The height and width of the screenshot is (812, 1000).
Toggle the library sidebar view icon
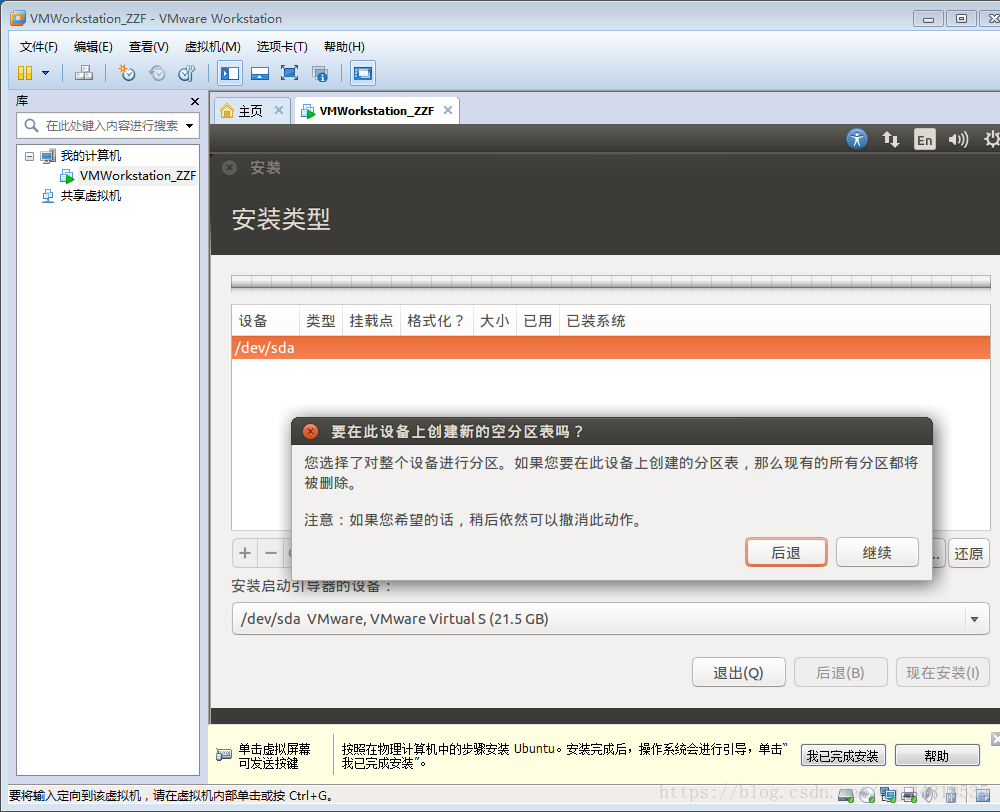(x=230, y=73)
